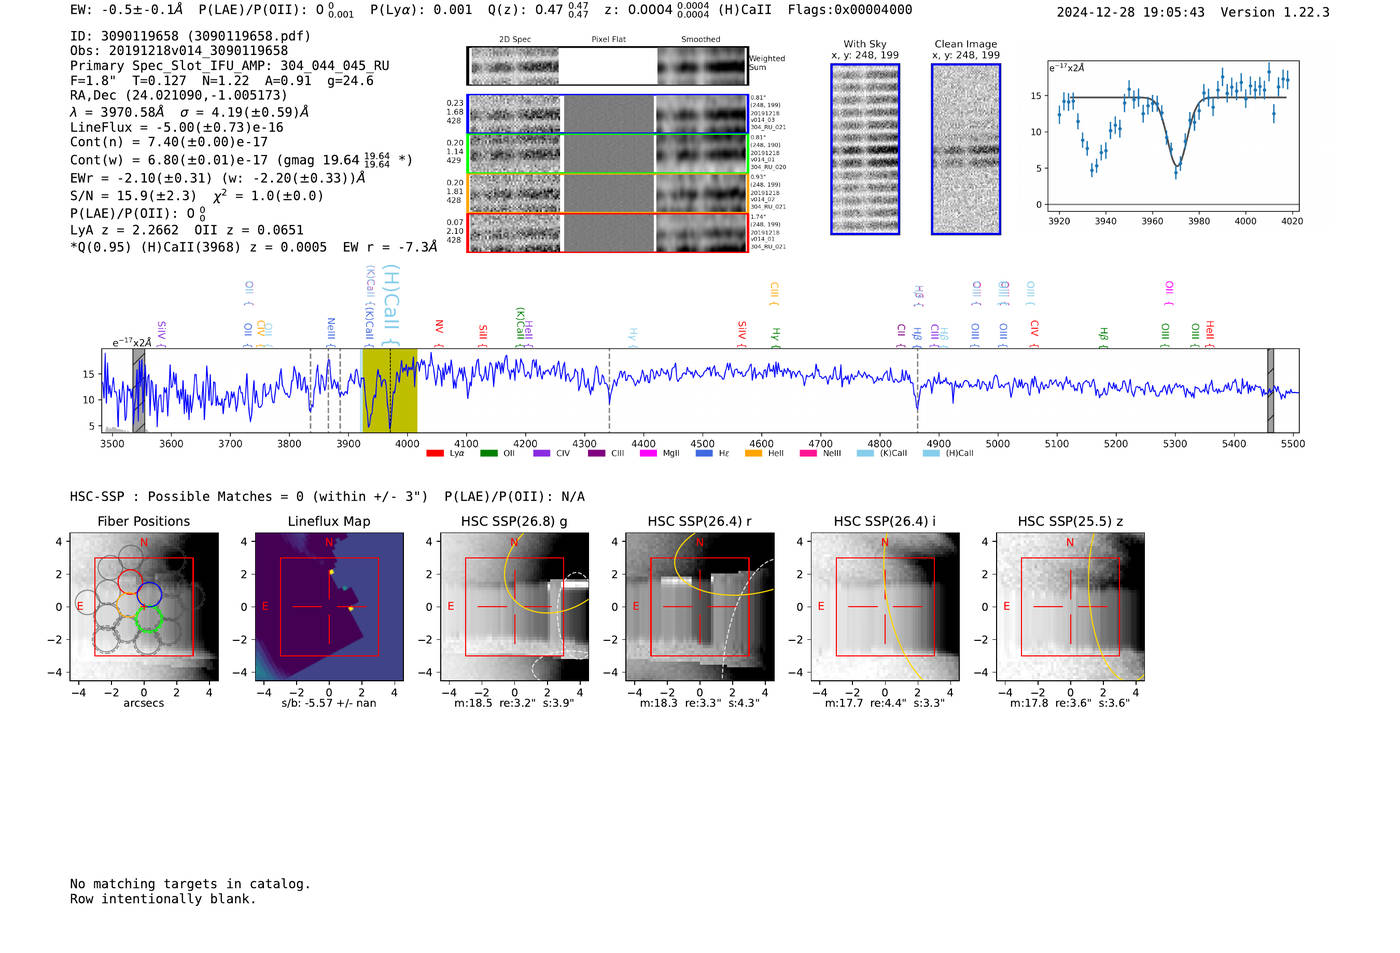The width and height of the screenshot is (1400, 953).
Task: Click the 'Smoothed' column header
Action: [700, 40]
